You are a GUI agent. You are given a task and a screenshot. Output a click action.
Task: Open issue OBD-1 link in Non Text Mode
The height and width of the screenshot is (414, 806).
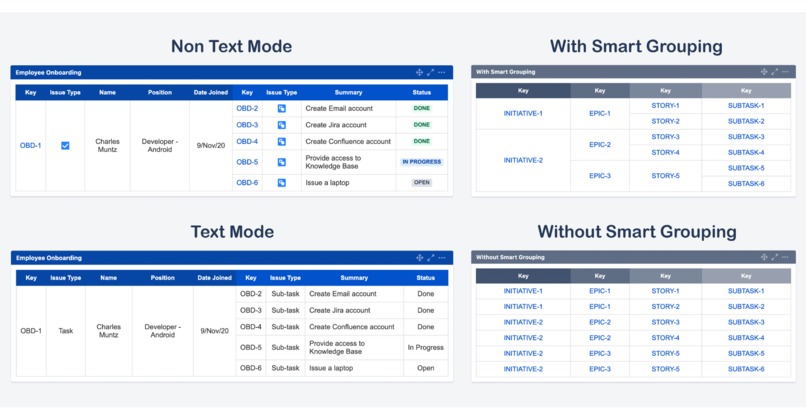tap(30, 146)
